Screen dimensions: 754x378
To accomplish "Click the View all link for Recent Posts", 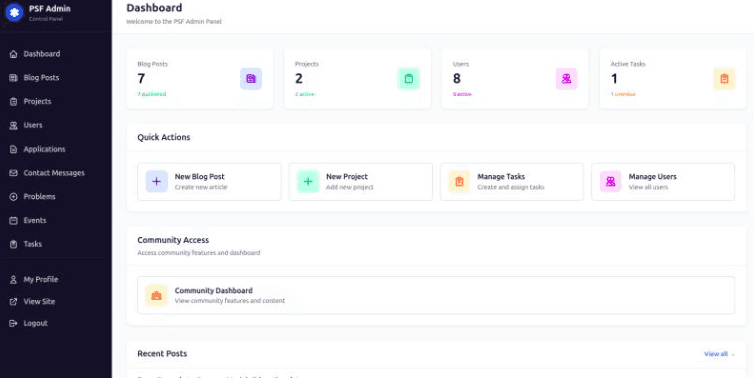I will click(x=719, y=354).
